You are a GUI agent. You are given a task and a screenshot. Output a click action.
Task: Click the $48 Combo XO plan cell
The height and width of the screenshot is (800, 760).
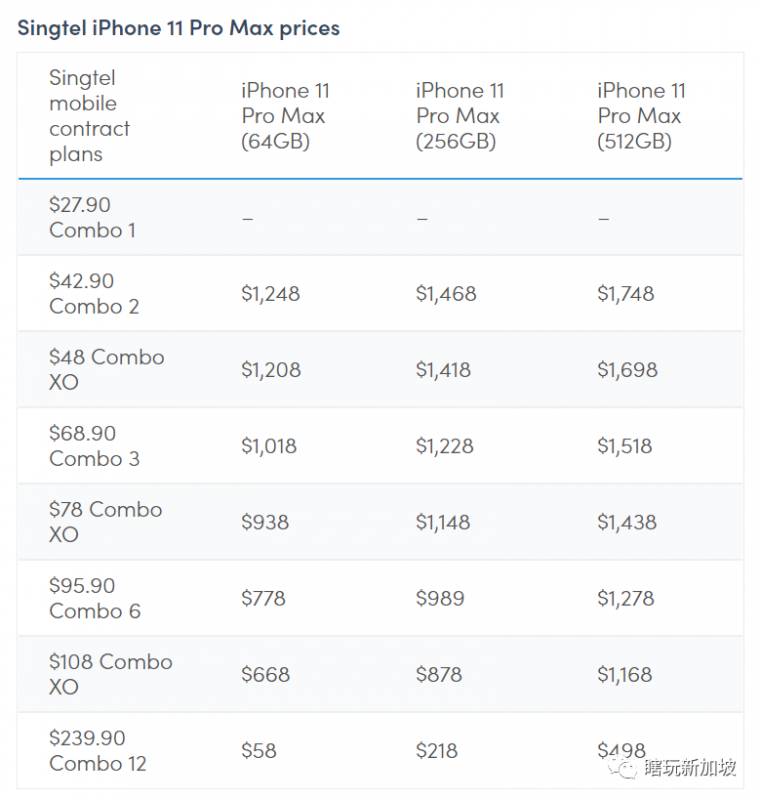(x=106, y=369)
